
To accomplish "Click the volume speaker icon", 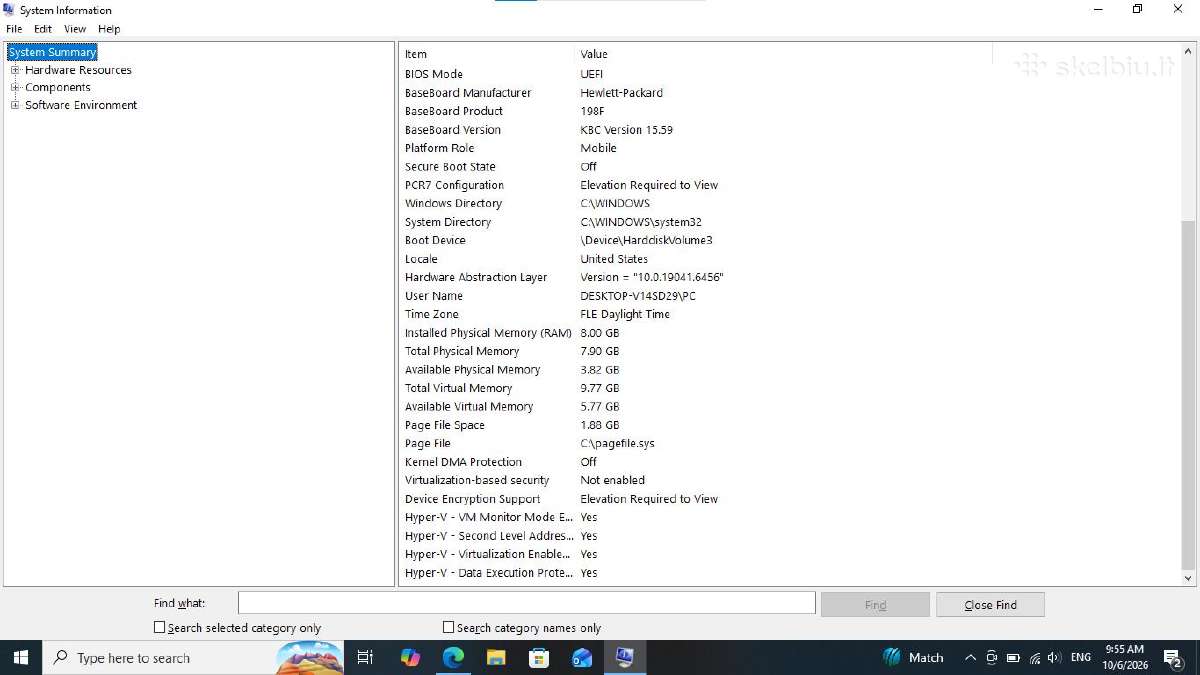I will point(1054,657).
